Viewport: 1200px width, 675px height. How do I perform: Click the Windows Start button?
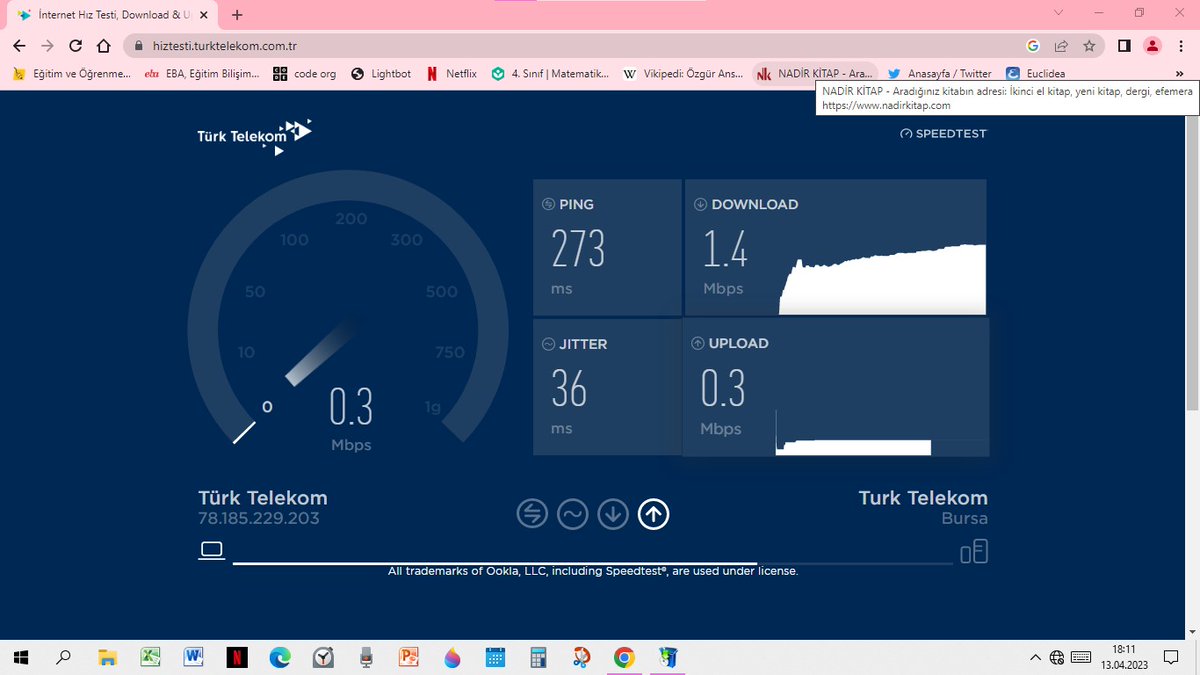click(x=20, y=657)
